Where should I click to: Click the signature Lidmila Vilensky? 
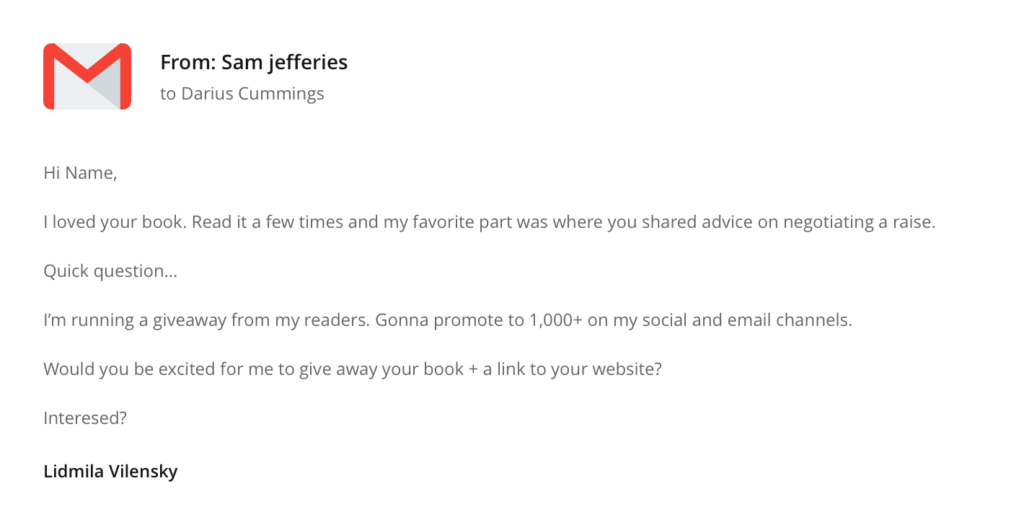pyautogui.click(x=110, y=471)
